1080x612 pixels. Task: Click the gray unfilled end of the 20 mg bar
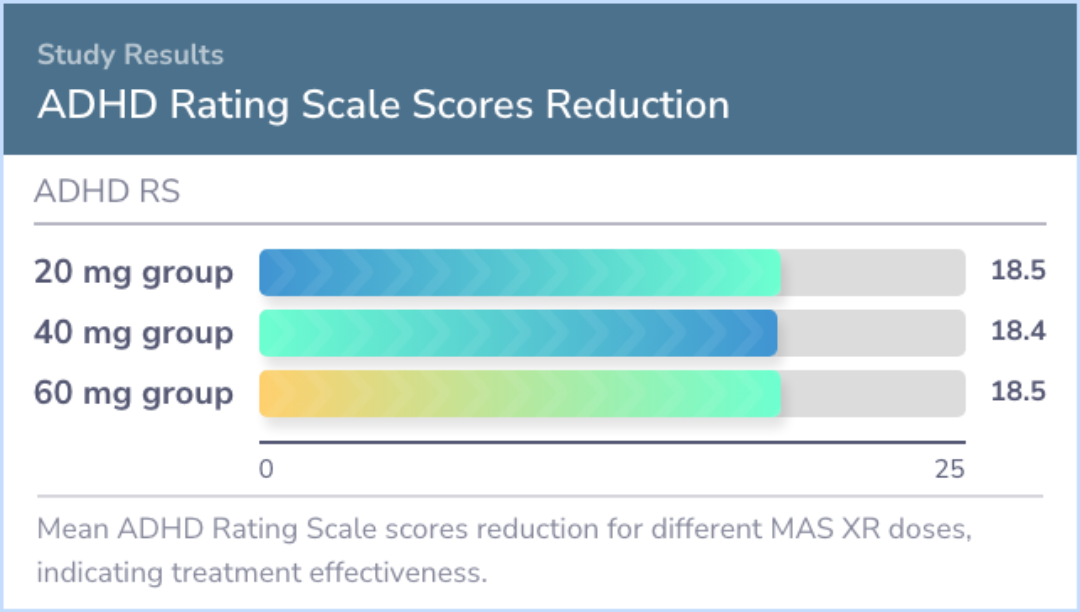(x=872, y=273)
